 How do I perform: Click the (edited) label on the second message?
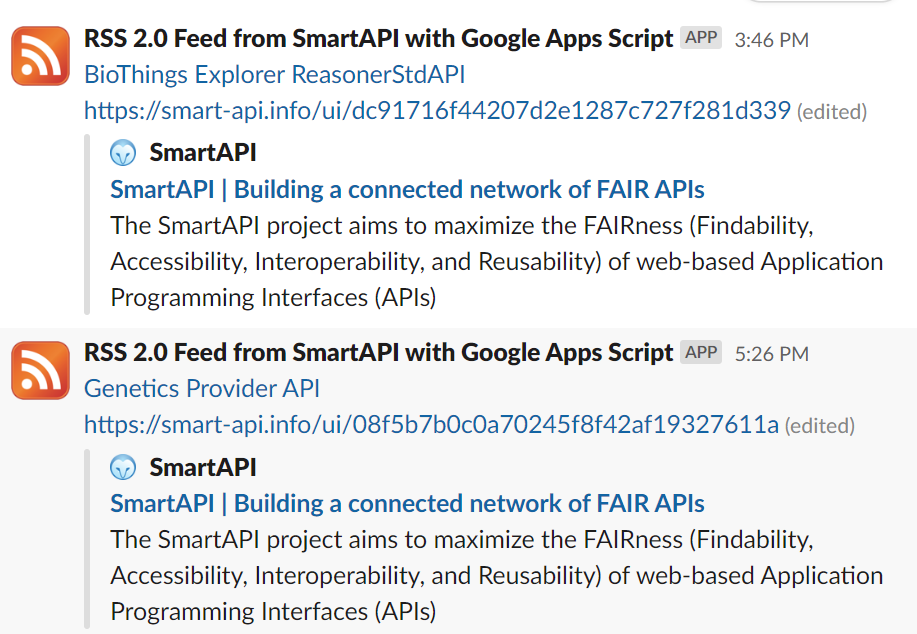coord(820,426)
